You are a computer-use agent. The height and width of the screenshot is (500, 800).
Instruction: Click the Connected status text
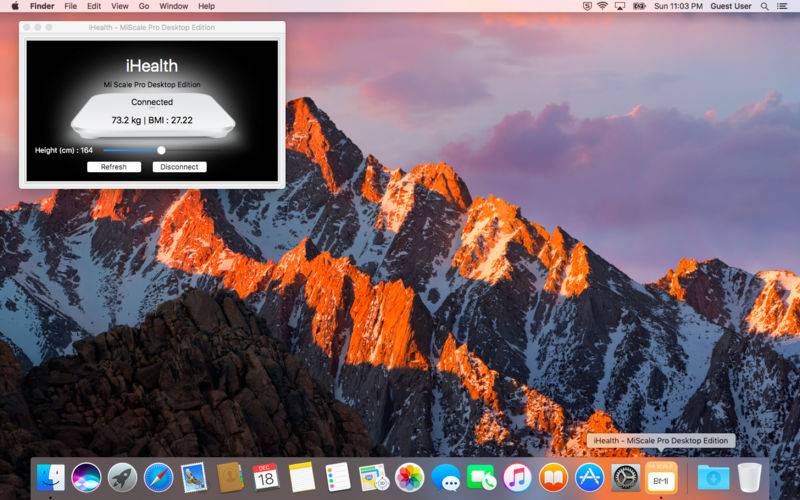(152, 102)
